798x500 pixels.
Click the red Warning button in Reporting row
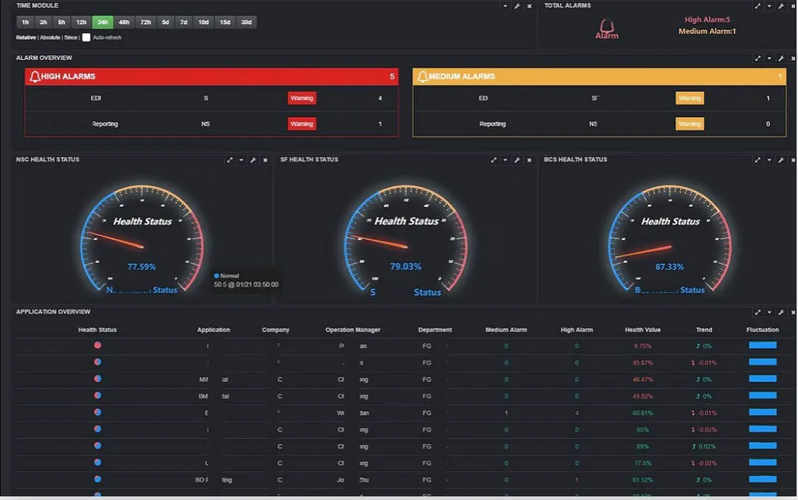pos(302,124)
